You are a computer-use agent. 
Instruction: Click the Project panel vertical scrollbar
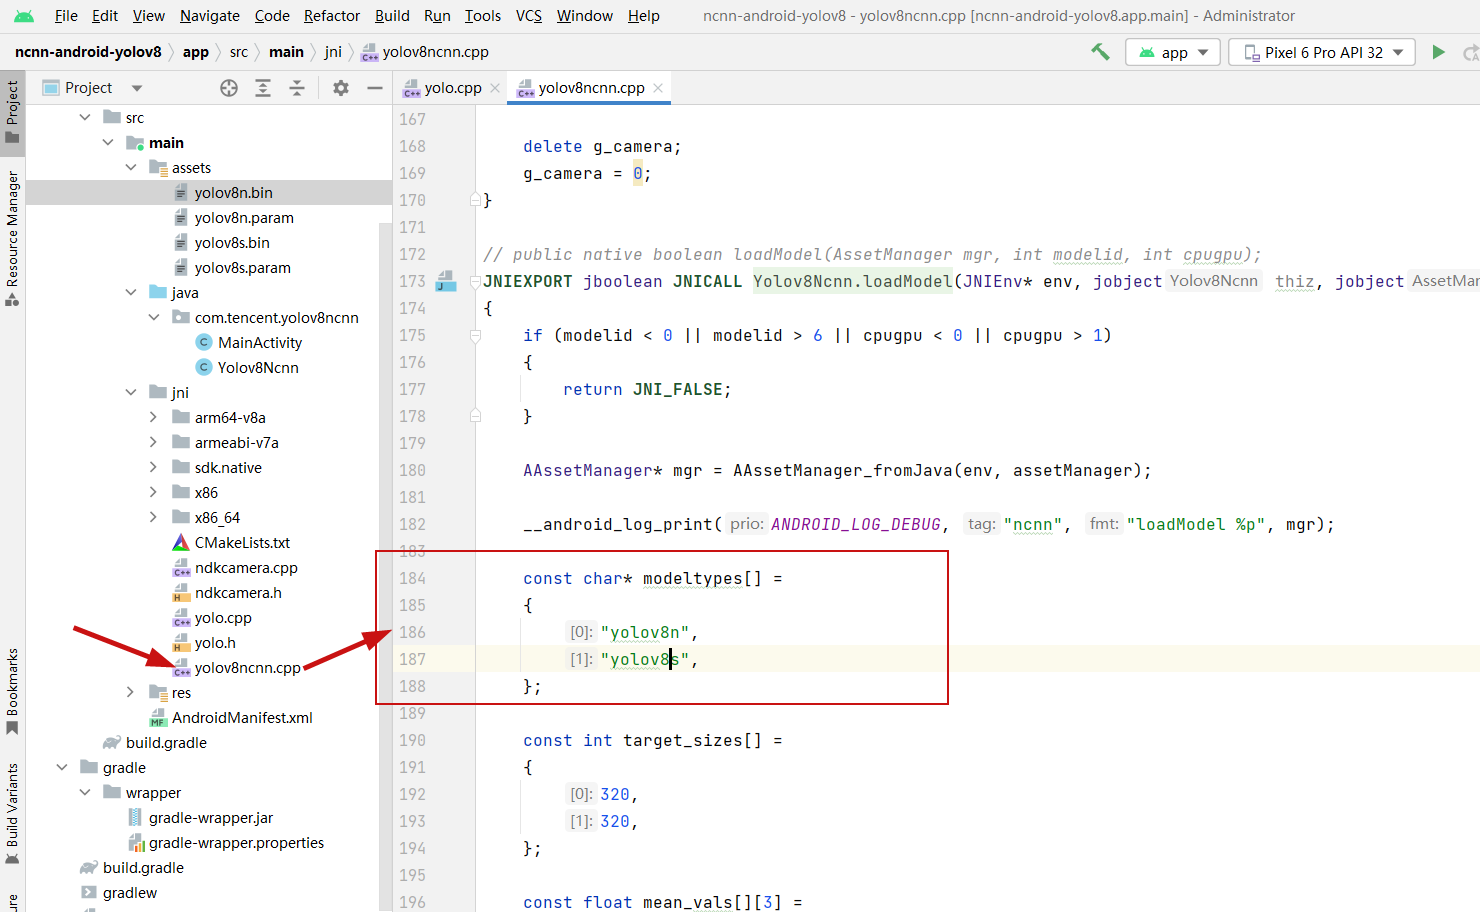[386, 565]
